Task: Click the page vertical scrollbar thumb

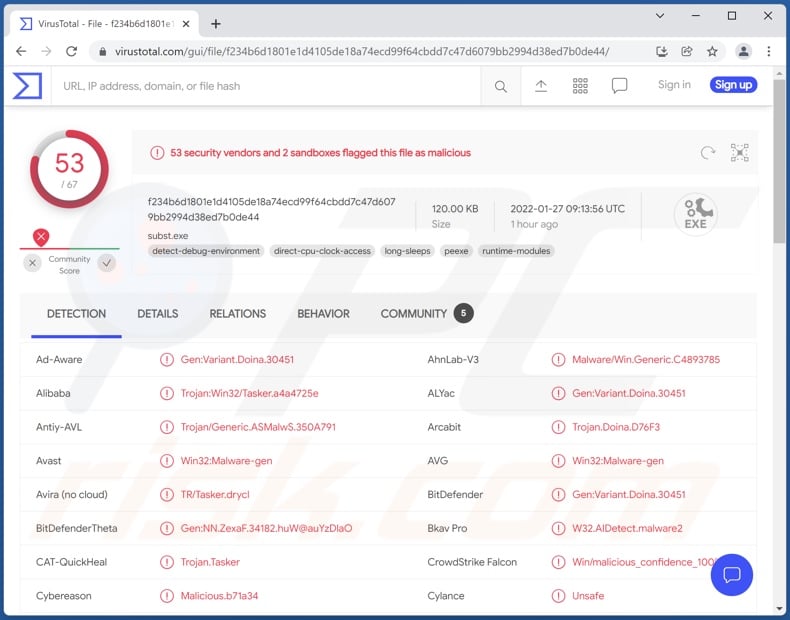Action: click(779, 161)
